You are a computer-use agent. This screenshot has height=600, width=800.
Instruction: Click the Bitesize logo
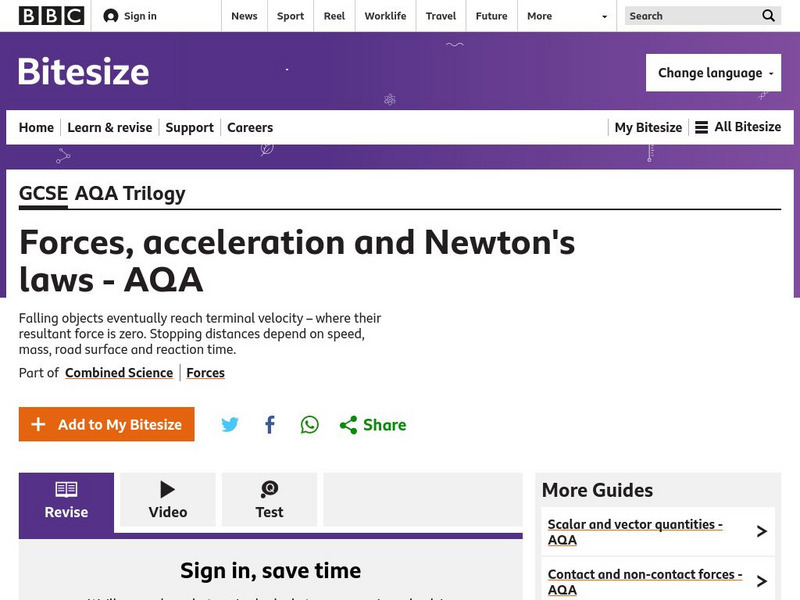(84, 72)
